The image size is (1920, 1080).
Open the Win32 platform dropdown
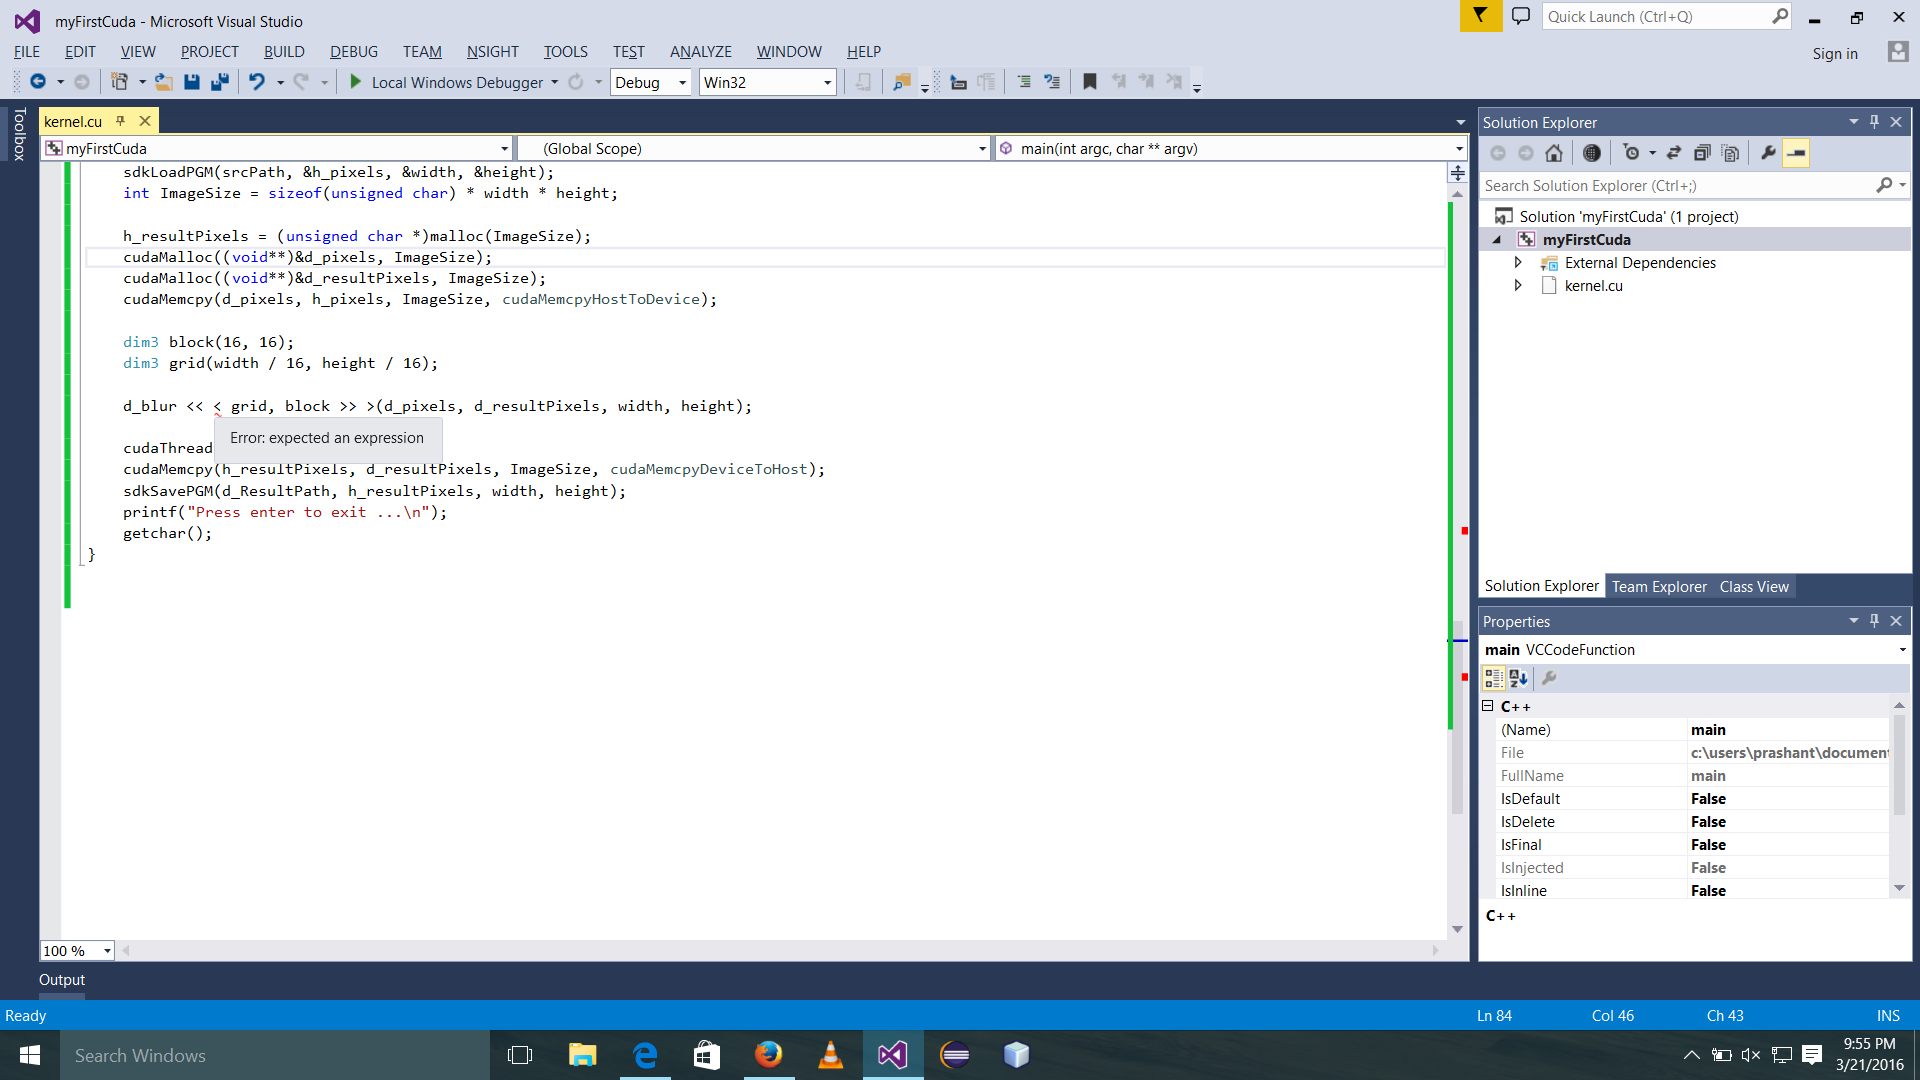(x=767, y=82)
